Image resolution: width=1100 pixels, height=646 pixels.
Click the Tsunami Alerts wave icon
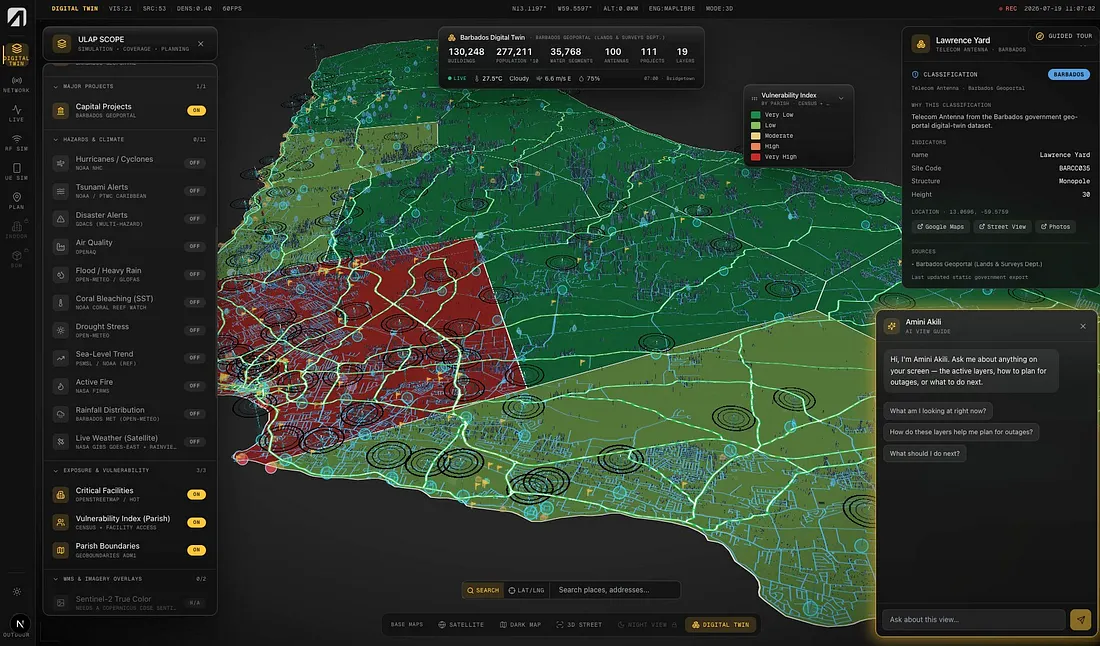[x=60, y=191]
